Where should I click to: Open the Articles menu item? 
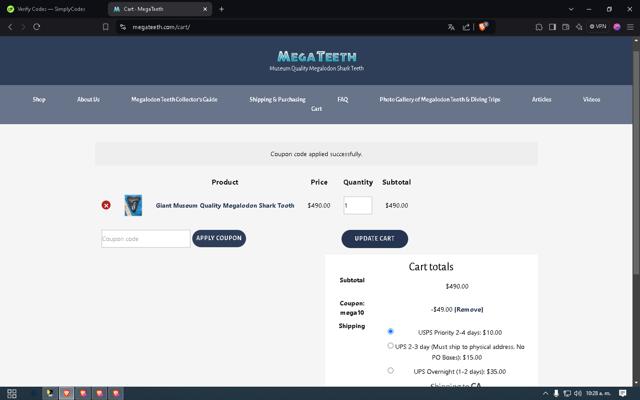coord(542,99)
